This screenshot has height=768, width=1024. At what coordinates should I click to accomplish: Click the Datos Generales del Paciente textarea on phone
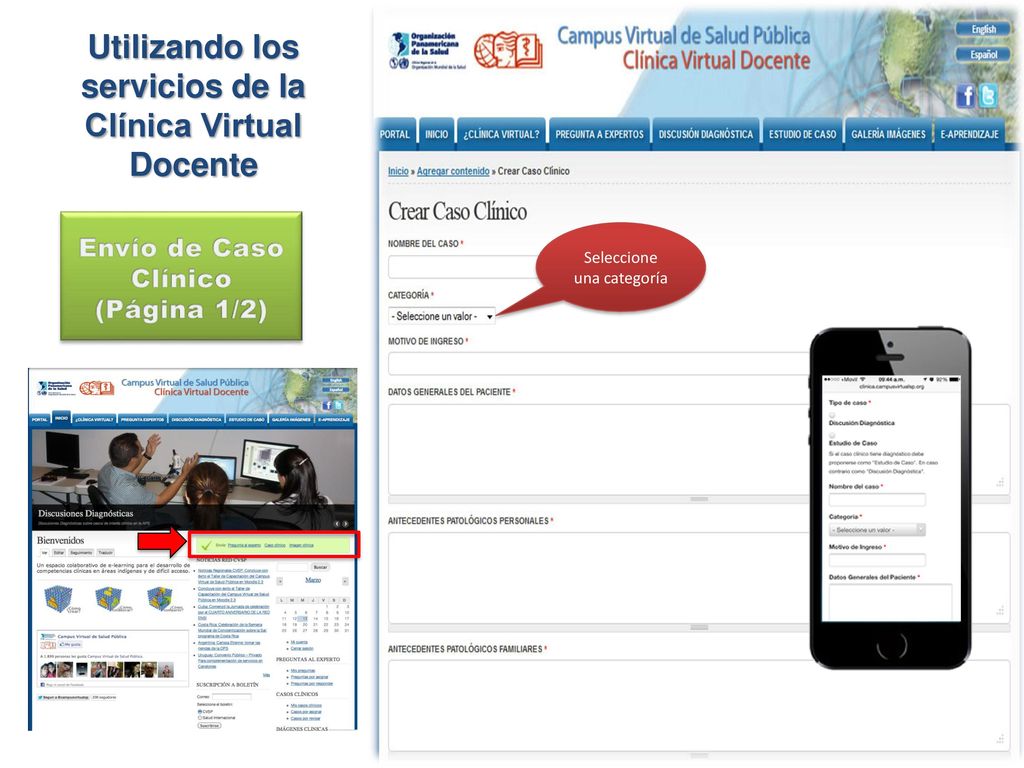[890, 602]
